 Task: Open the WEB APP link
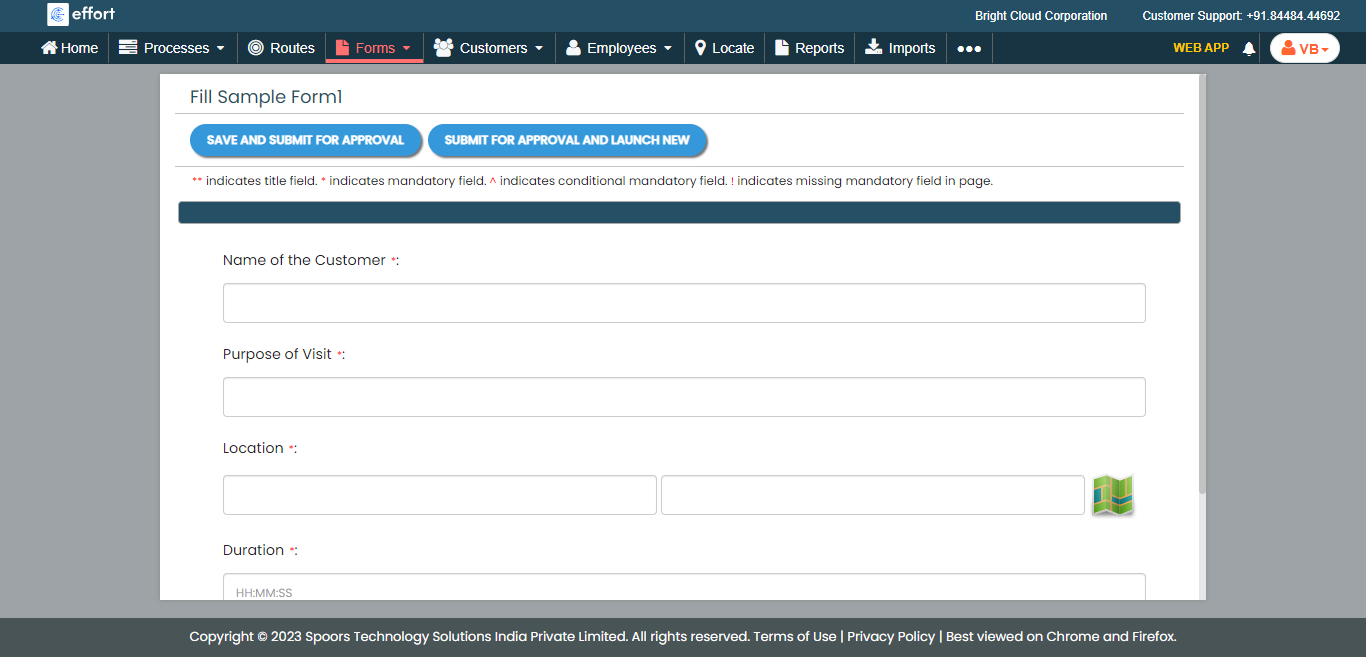click(x=1200, y=48)
